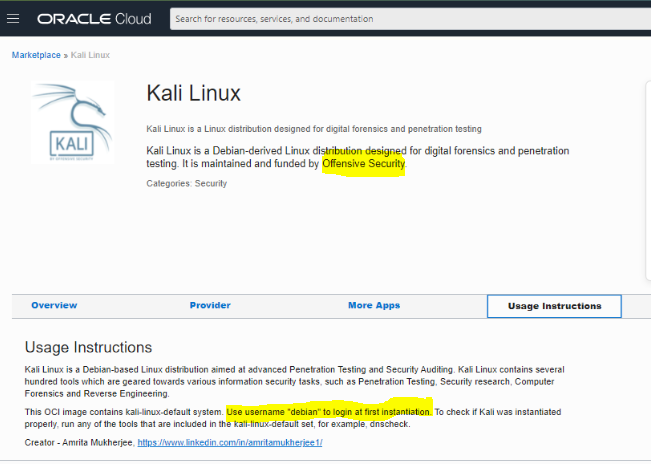
Task: Open the Provider tab
Action: pyautogui.click(x=210, y=305)
